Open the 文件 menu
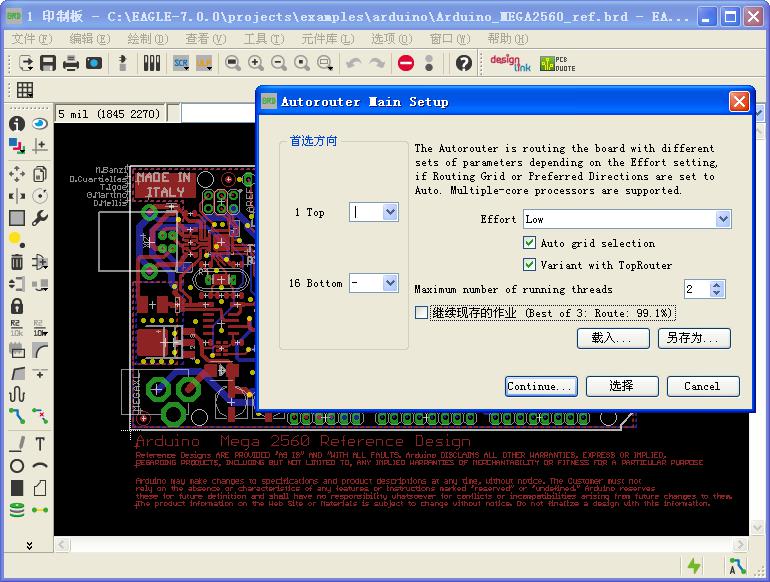Viewport: 770px width, 582px height. [31, 38]
